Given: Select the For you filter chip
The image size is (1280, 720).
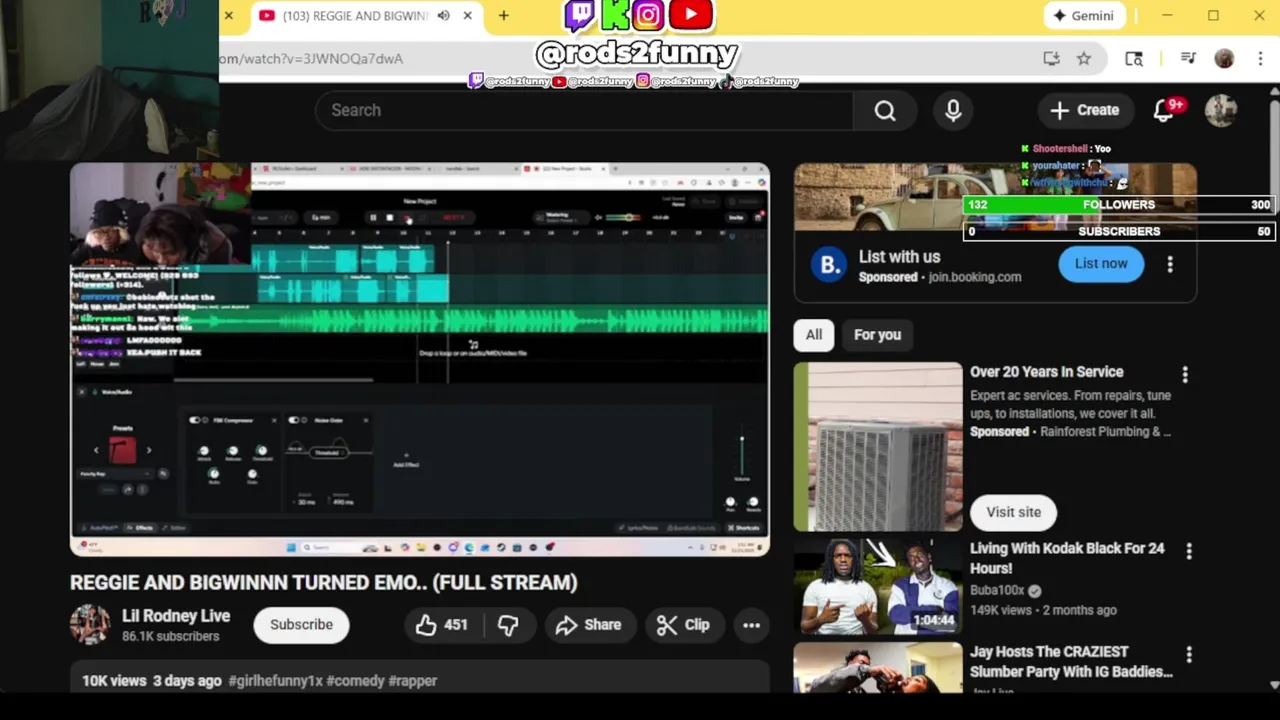Looking at the screenshot, I should click(x=877, y=335).
